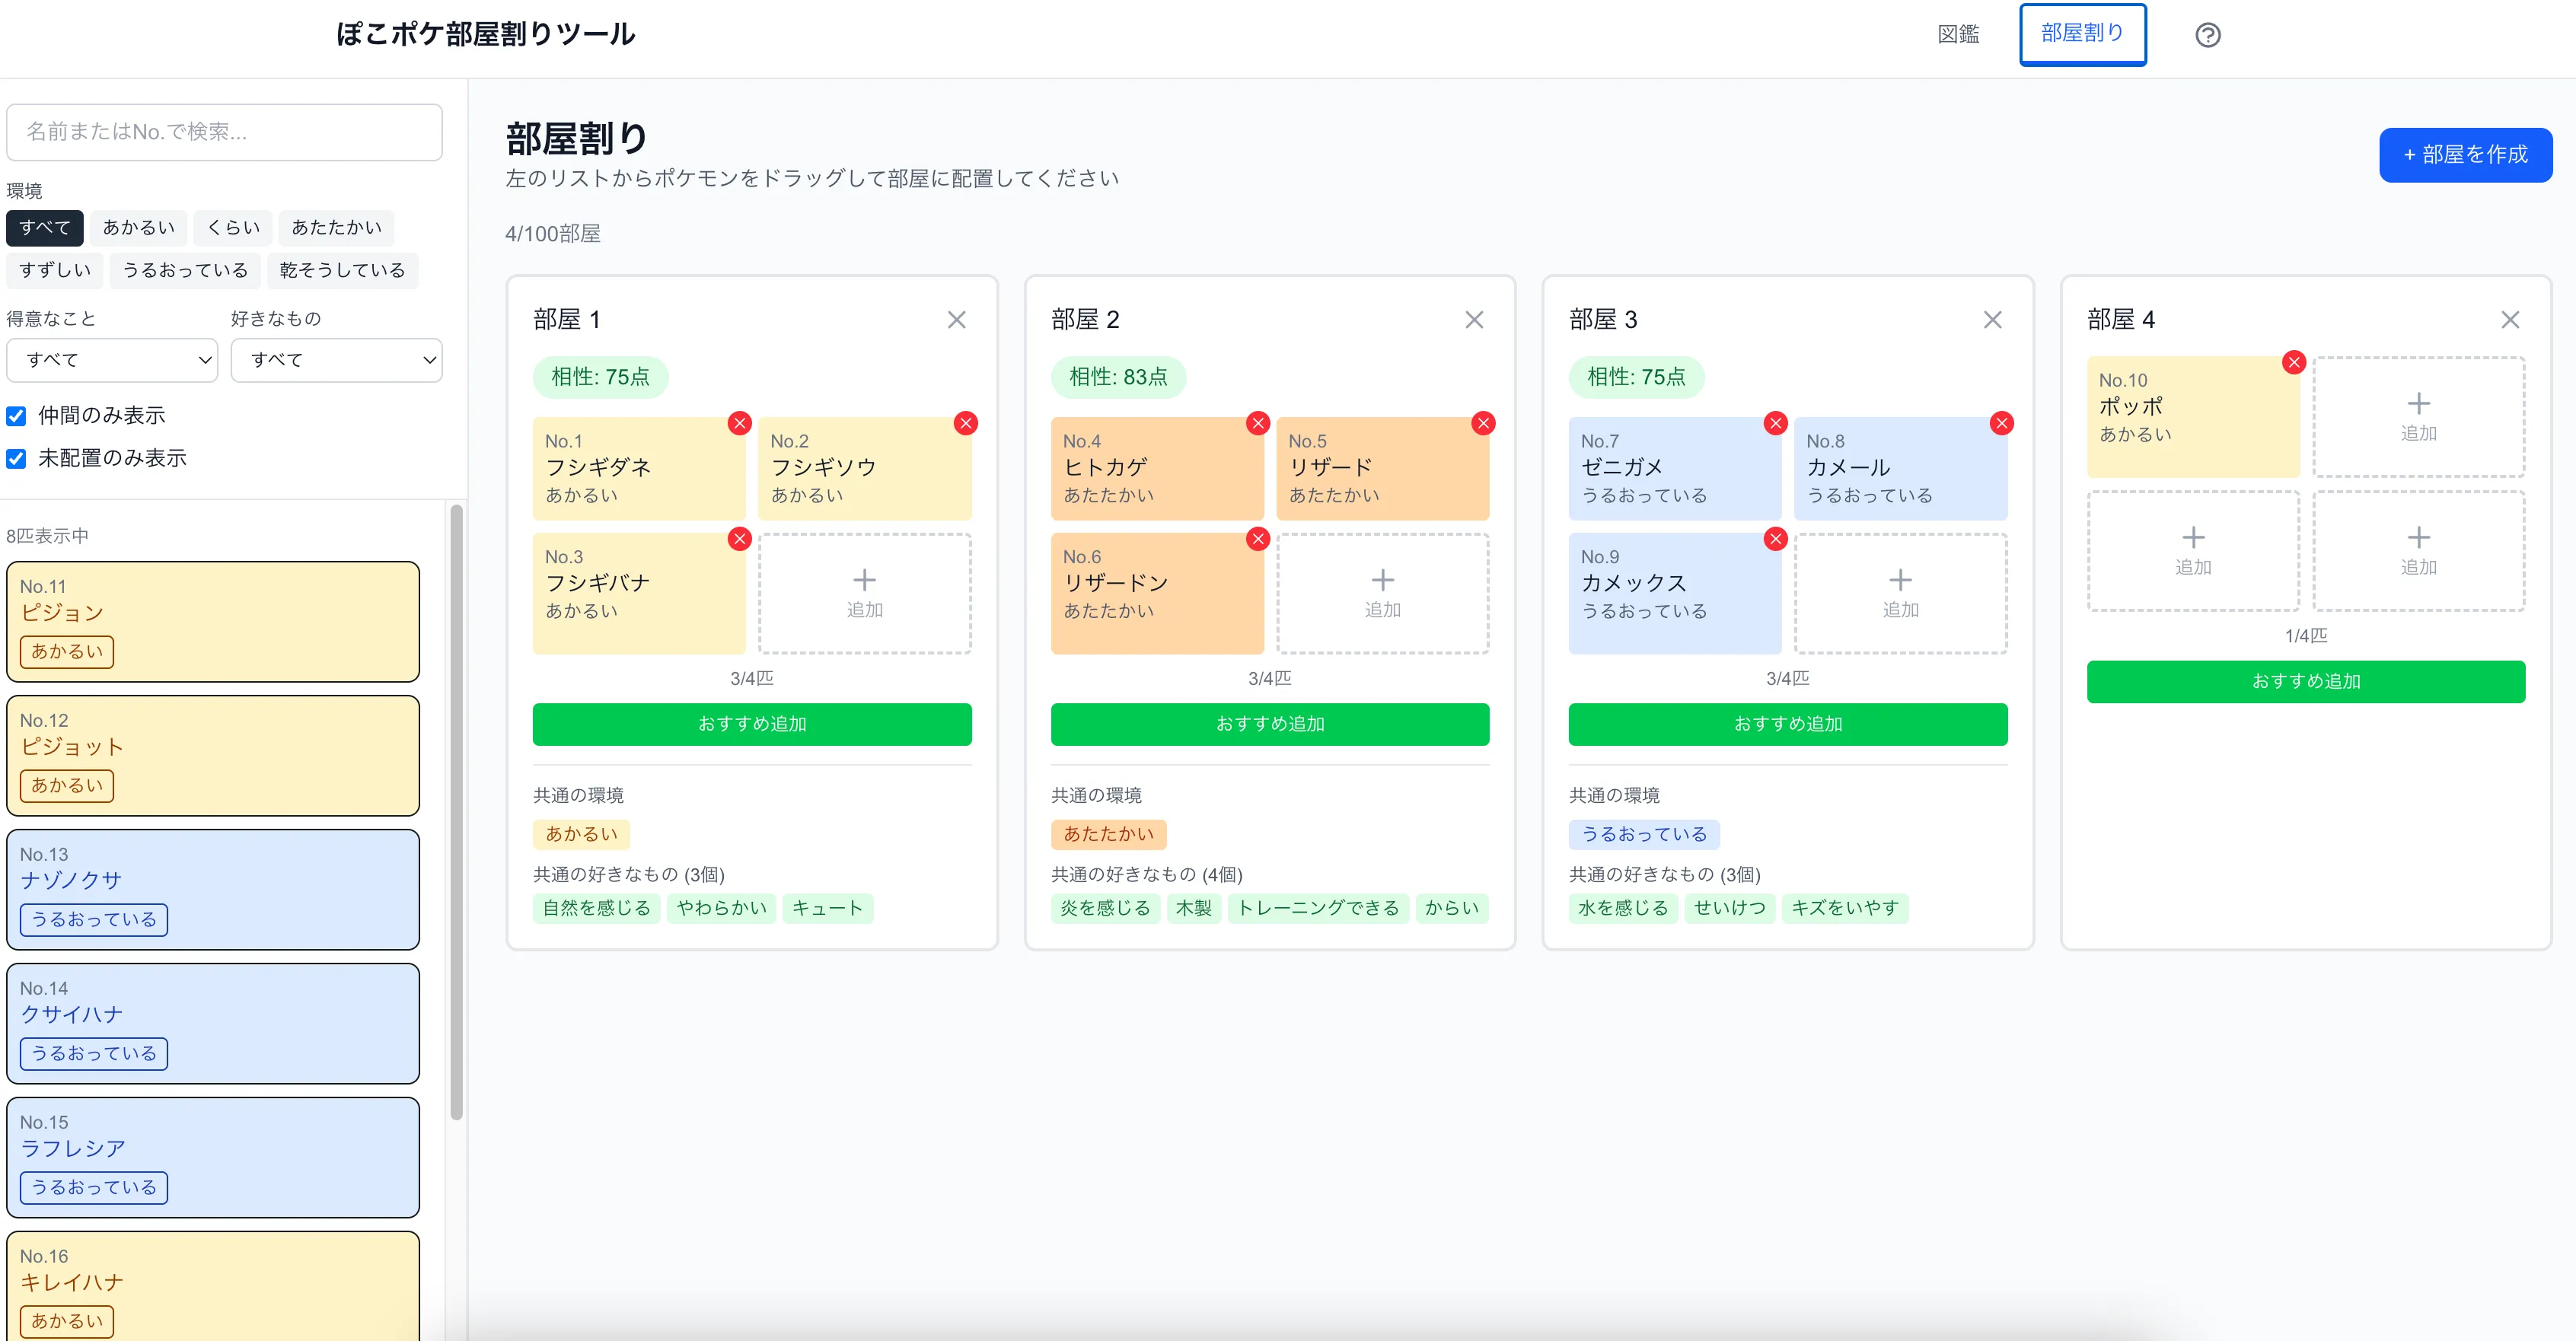
Task: Remove カメックス from room 3
Action: [x=1775, y=539]
